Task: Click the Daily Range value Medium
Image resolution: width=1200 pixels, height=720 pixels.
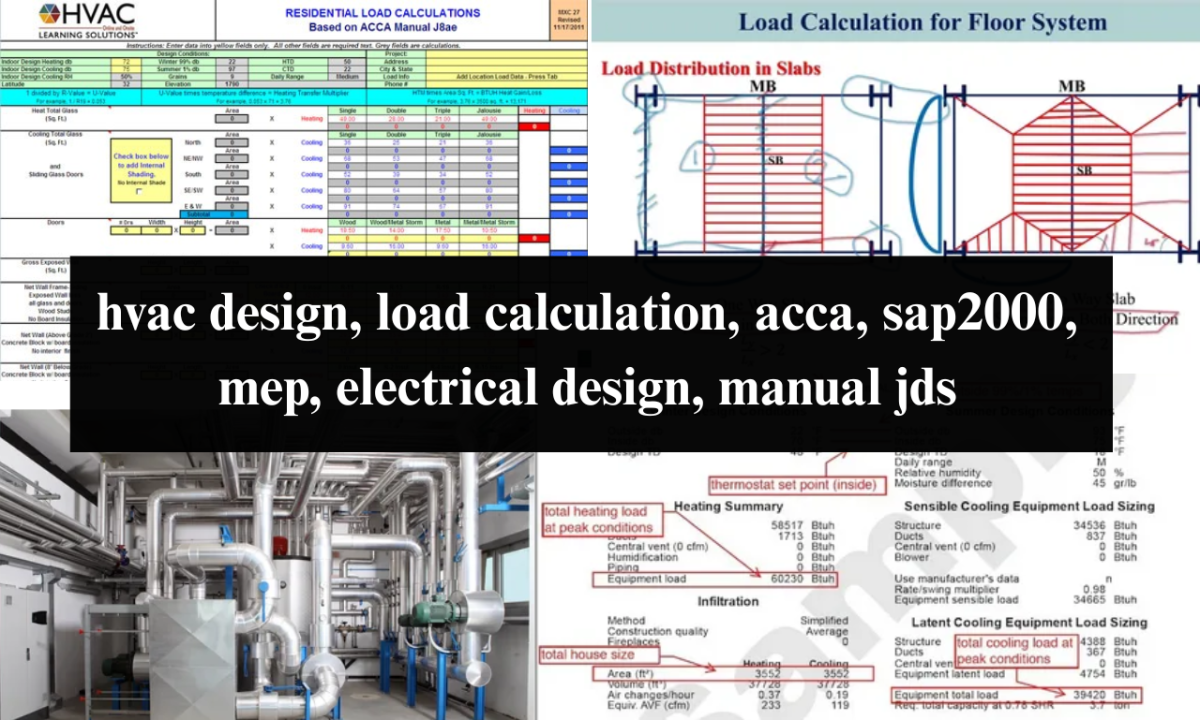Action: click(348, 76)
